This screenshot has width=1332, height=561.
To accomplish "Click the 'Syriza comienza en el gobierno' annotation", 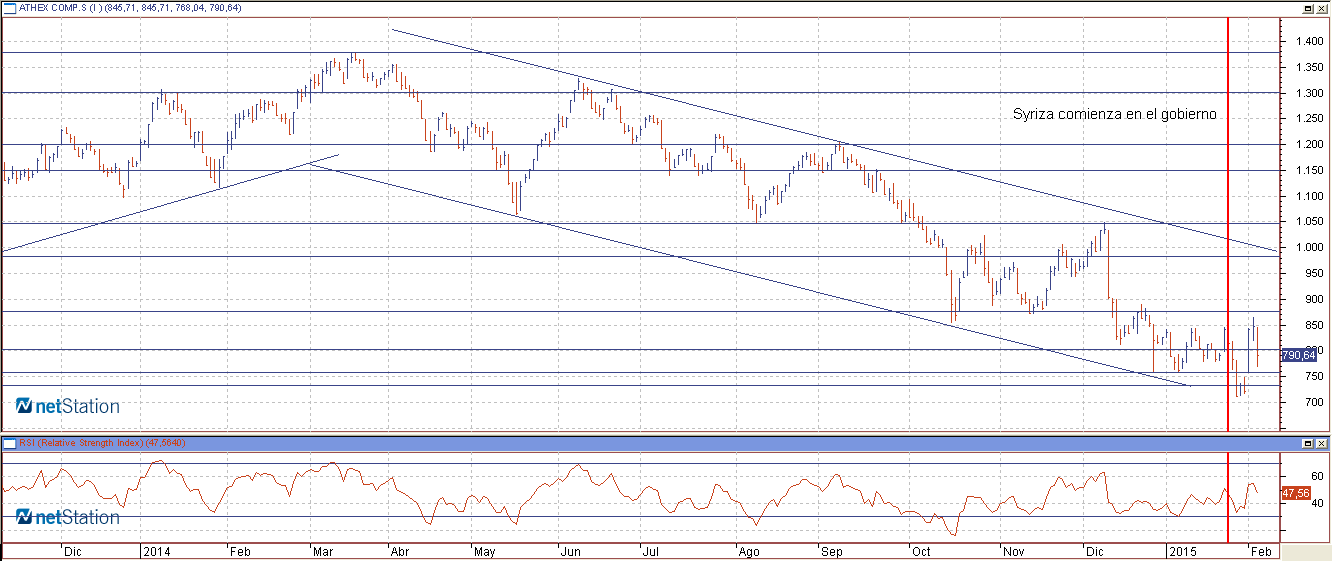I will click(x=1115, y=115).
